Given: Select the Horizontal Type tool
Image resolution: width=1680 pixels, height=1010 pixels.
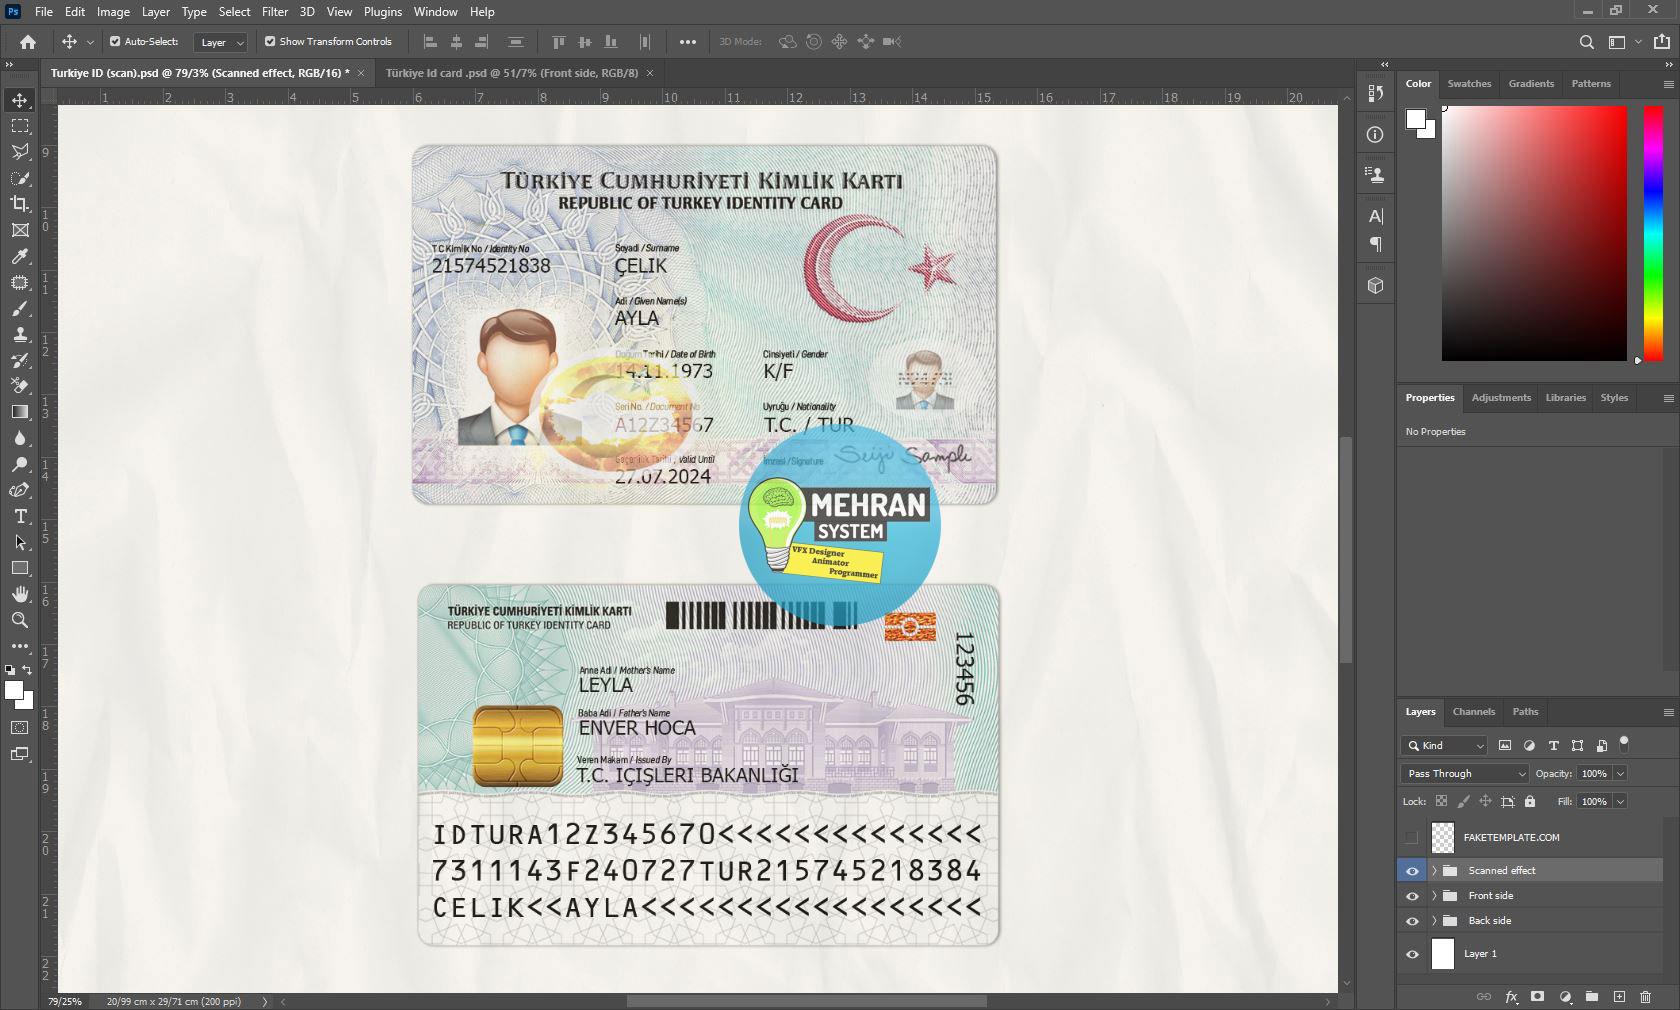Looking at the screenshot, I should coord(20,516).
